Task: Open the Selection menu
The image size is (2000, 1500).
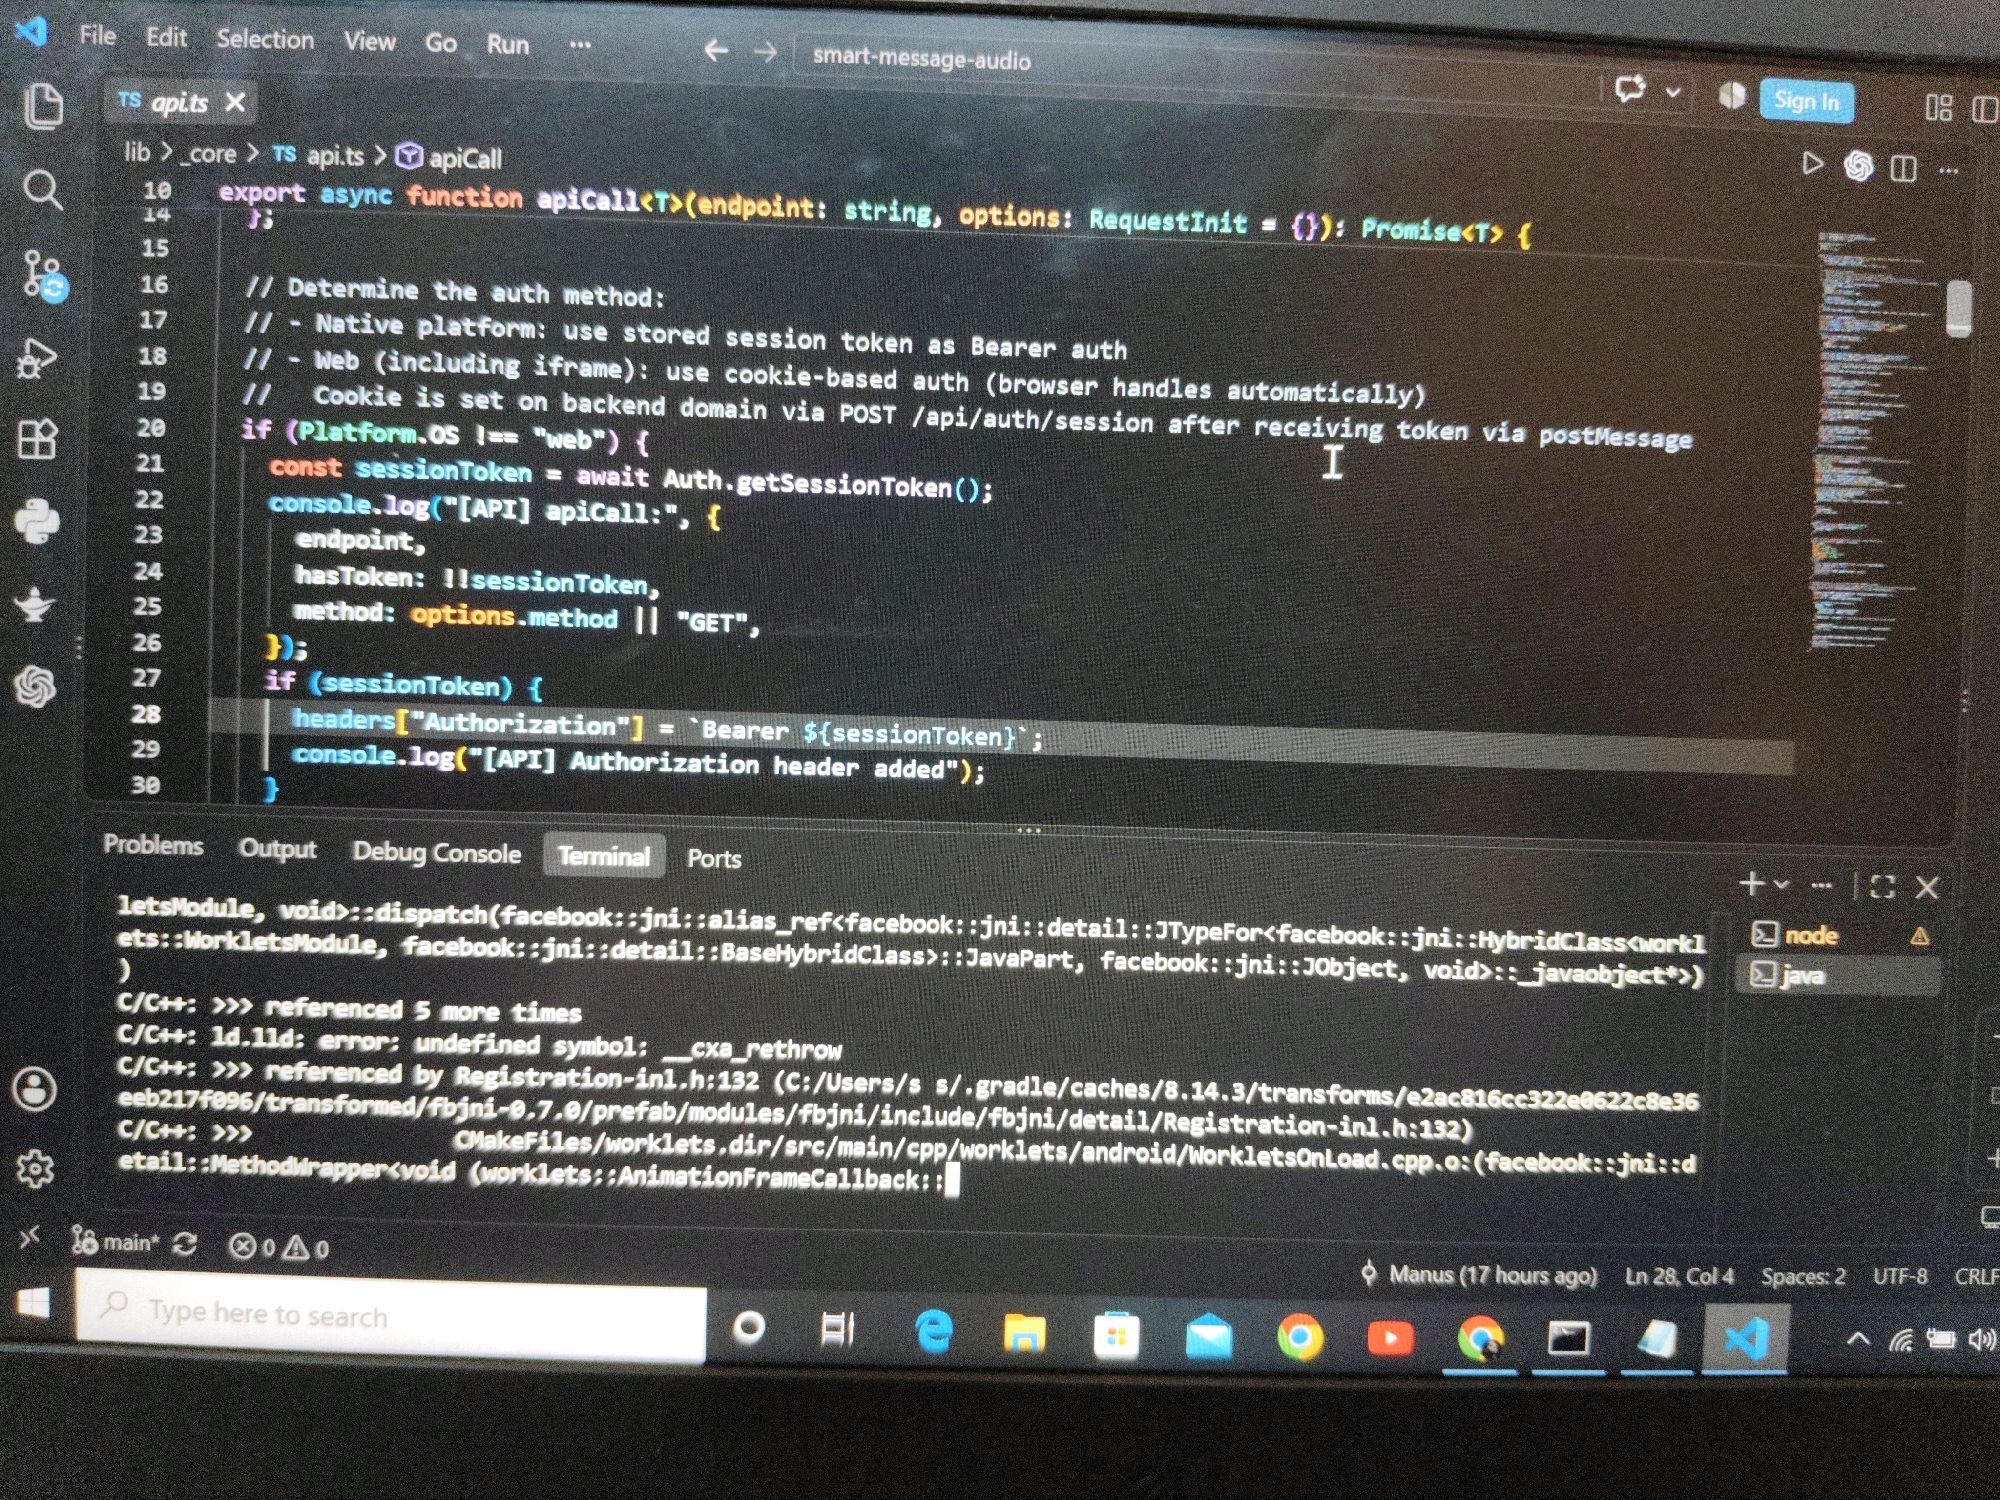Action: click(x=265, y=40)
